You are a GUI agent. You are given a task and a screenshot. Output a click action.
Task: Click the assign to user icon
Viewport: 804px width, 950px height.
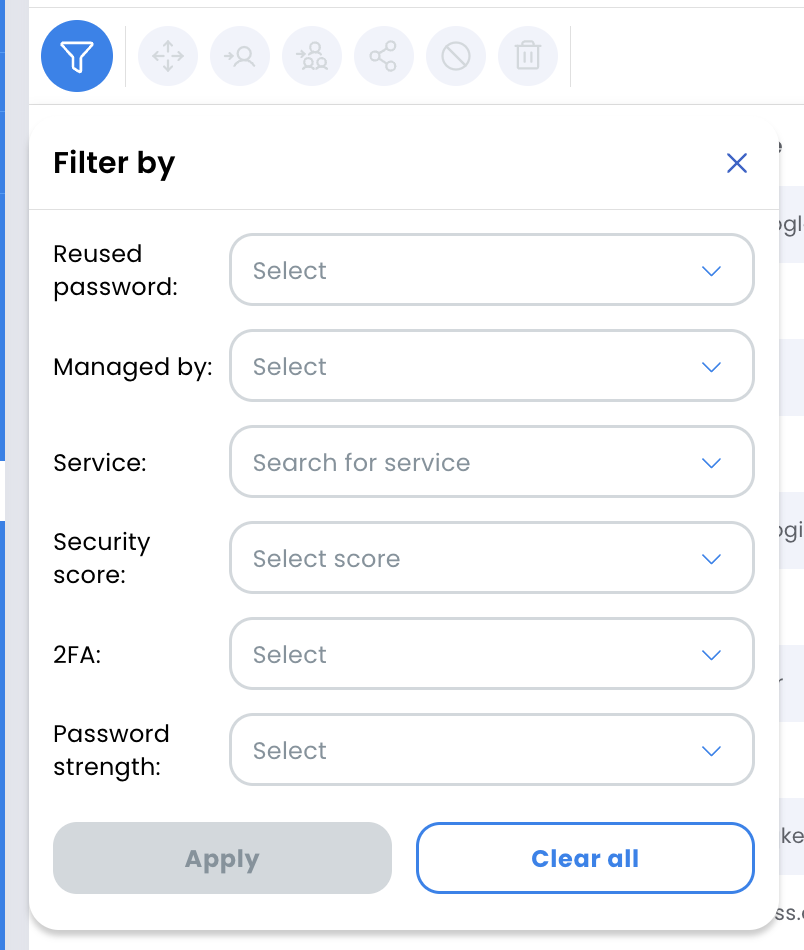[240, 56]
